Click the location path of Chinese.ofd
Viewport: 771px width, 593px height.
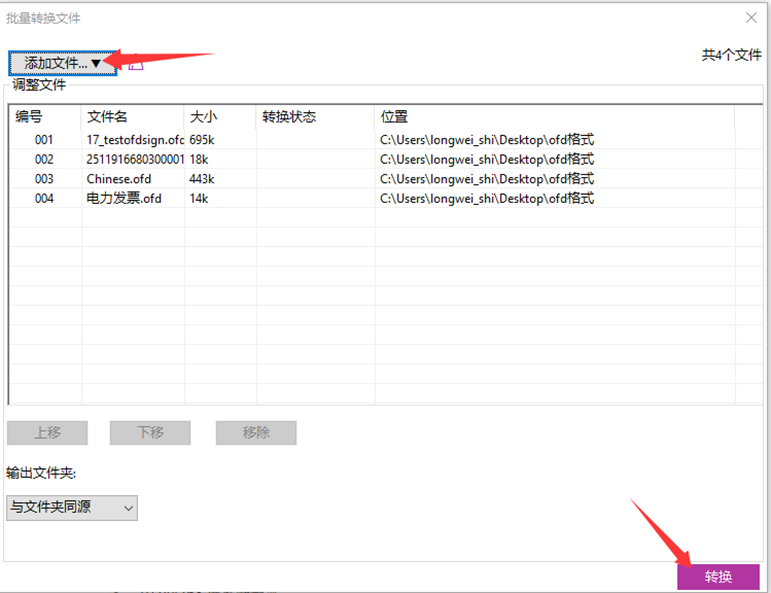[x=487, y=179]
